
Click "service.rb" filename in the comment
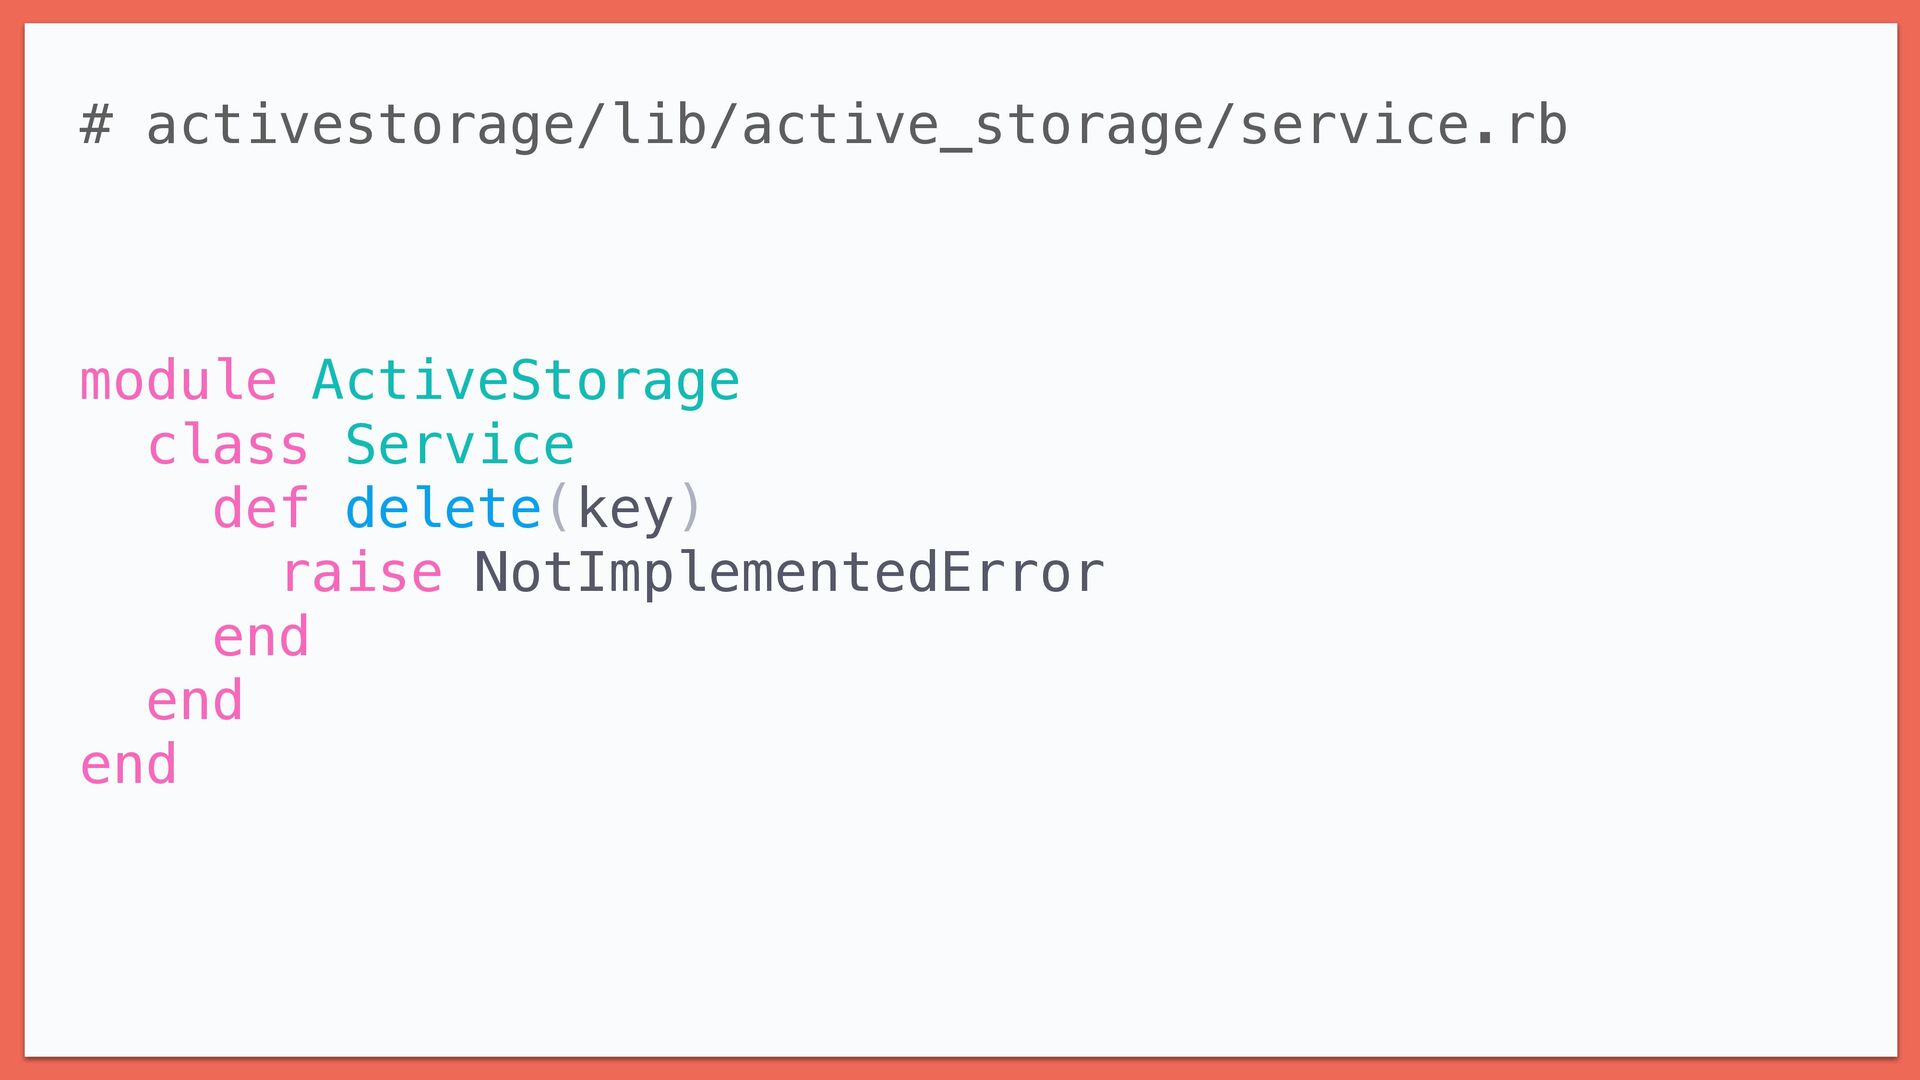coord(1403,126)
